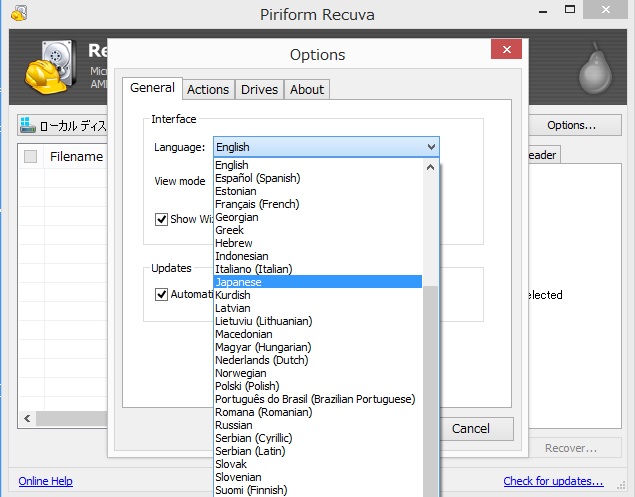Select Indonesian language
The image size is (635, 497).
point(318,256)
